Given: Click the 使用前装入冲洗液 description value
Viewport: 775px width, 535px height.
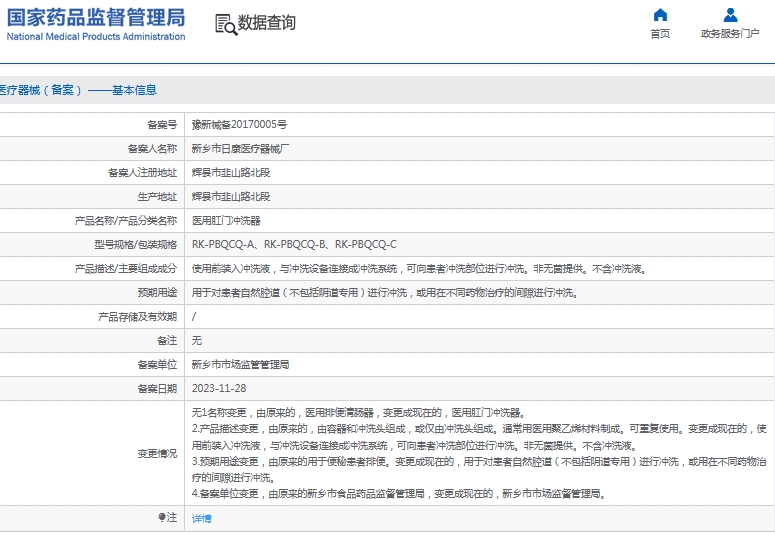Looking at the screenshot, I should (x=419, y=268).
